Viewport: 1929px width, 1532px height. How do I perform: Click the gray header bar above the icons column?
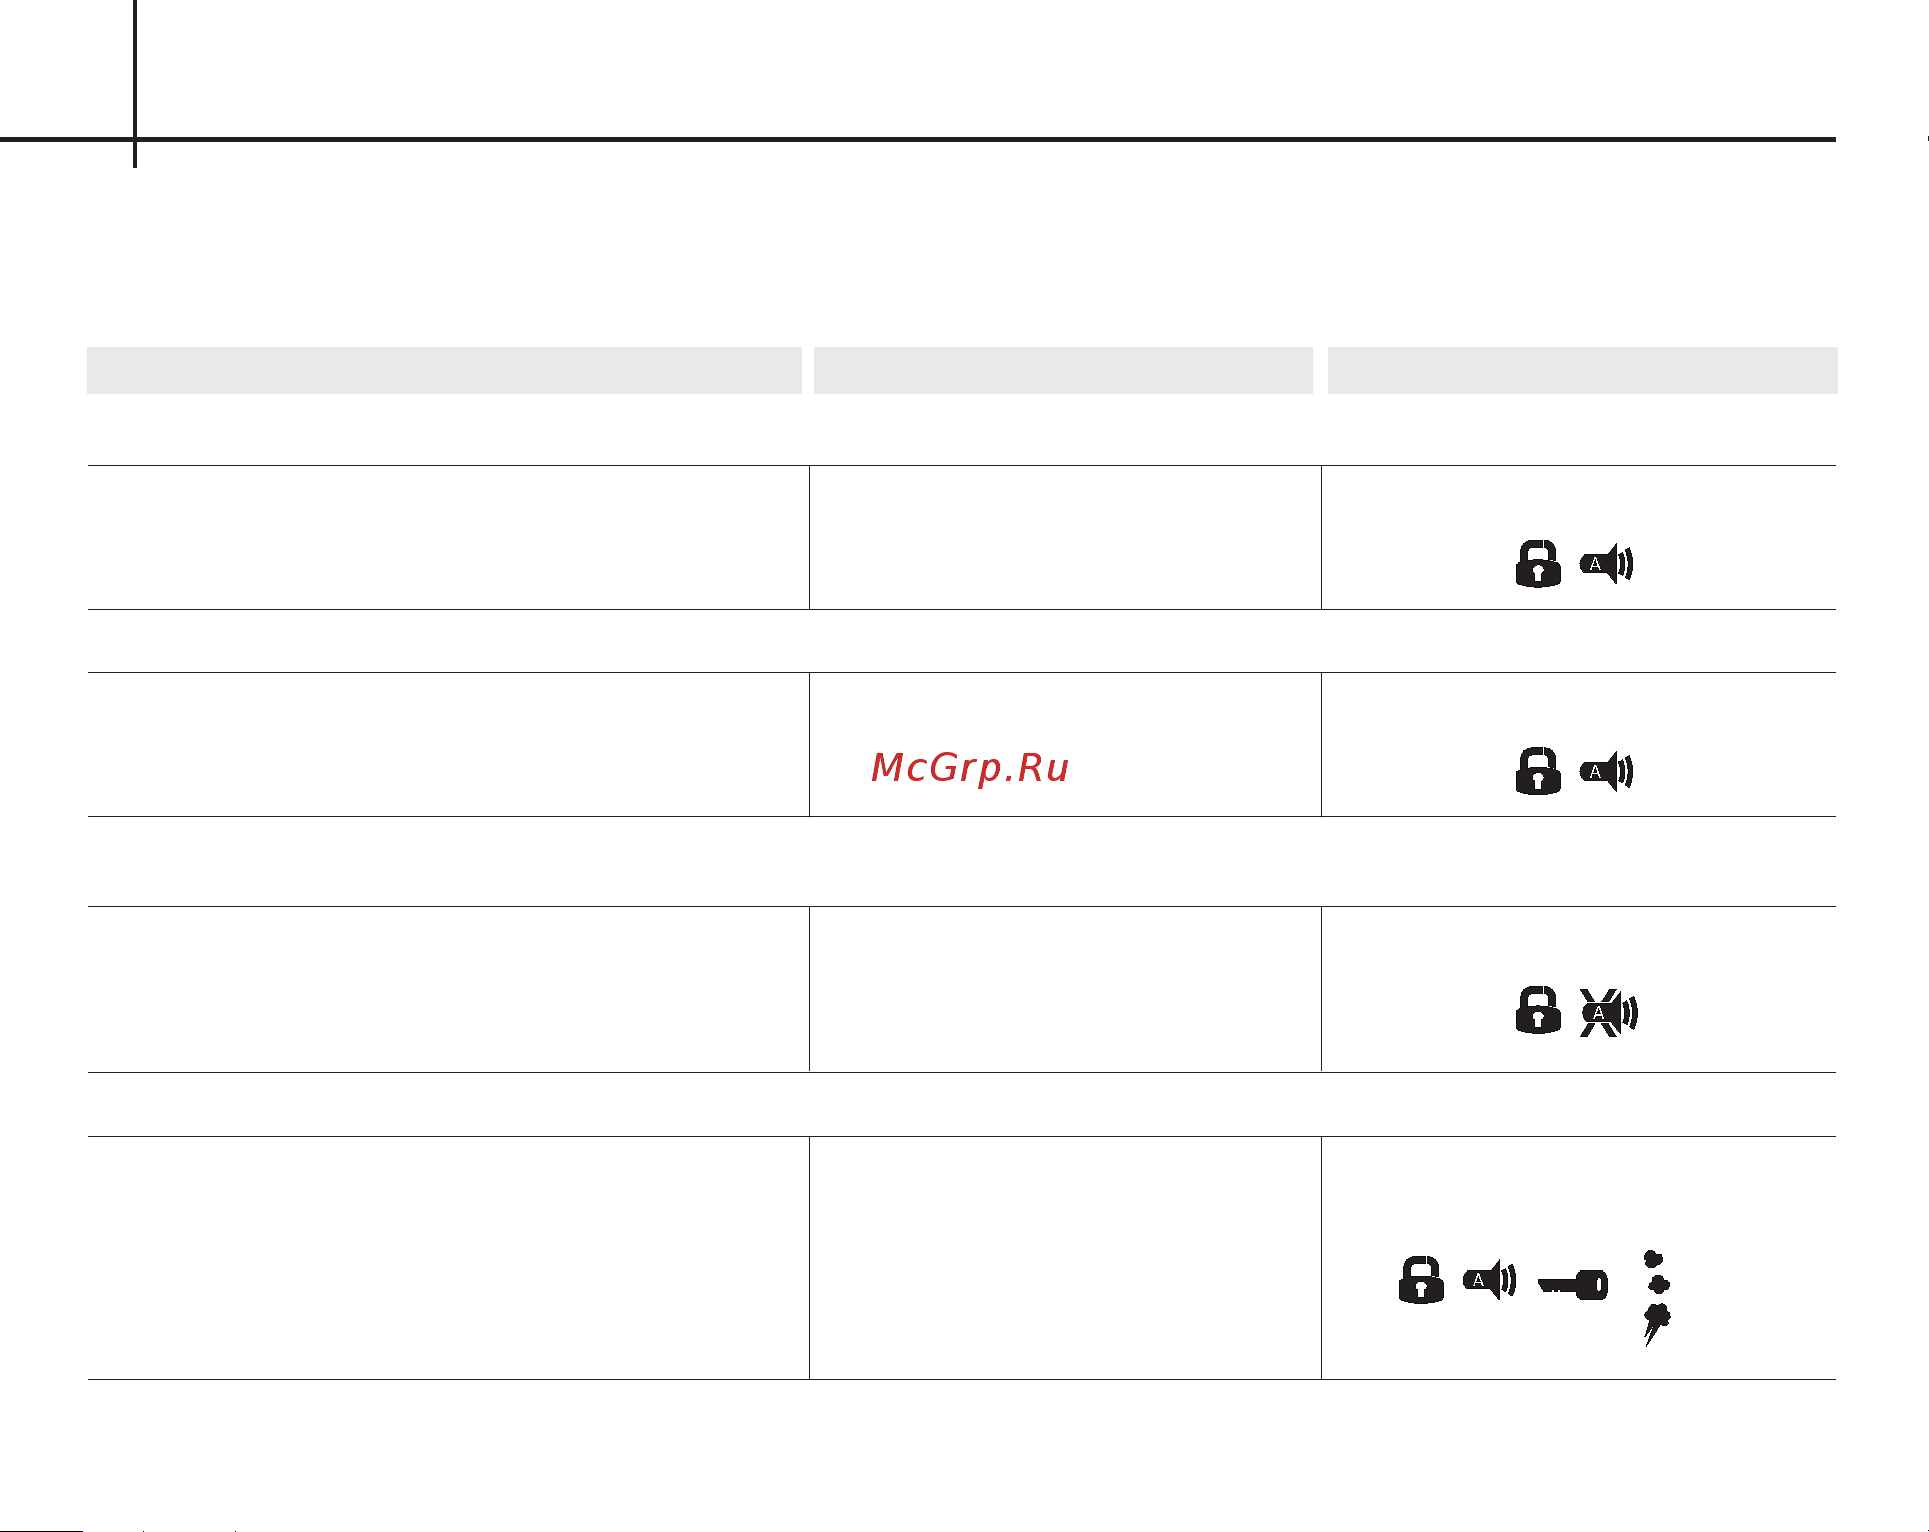(1582, 370)
